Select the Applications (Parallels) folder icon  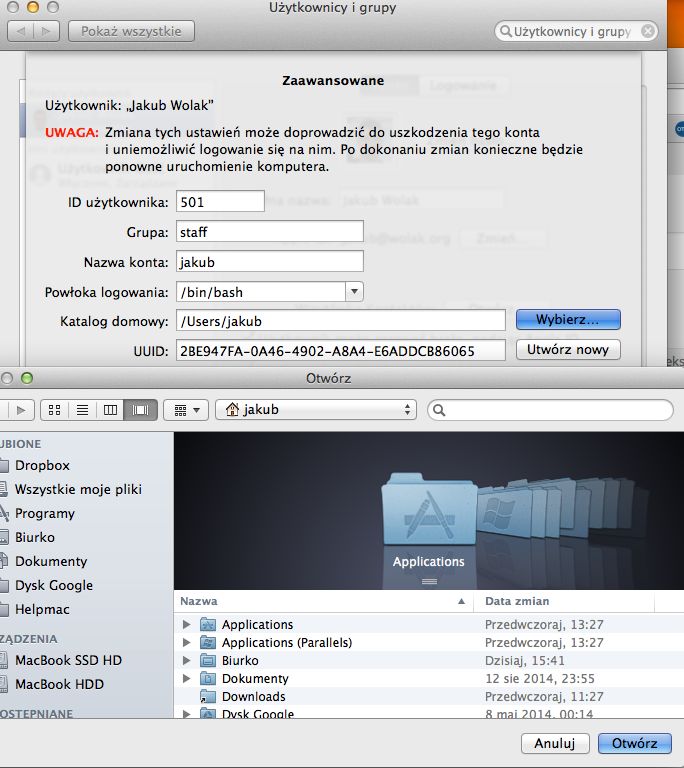[x=208, y=643]
